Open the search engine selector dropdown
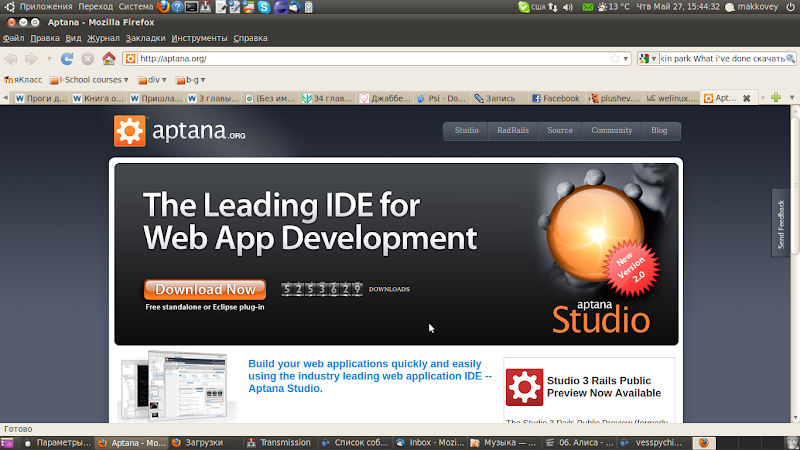Screen dimensions: 800x450 point(647,59)
